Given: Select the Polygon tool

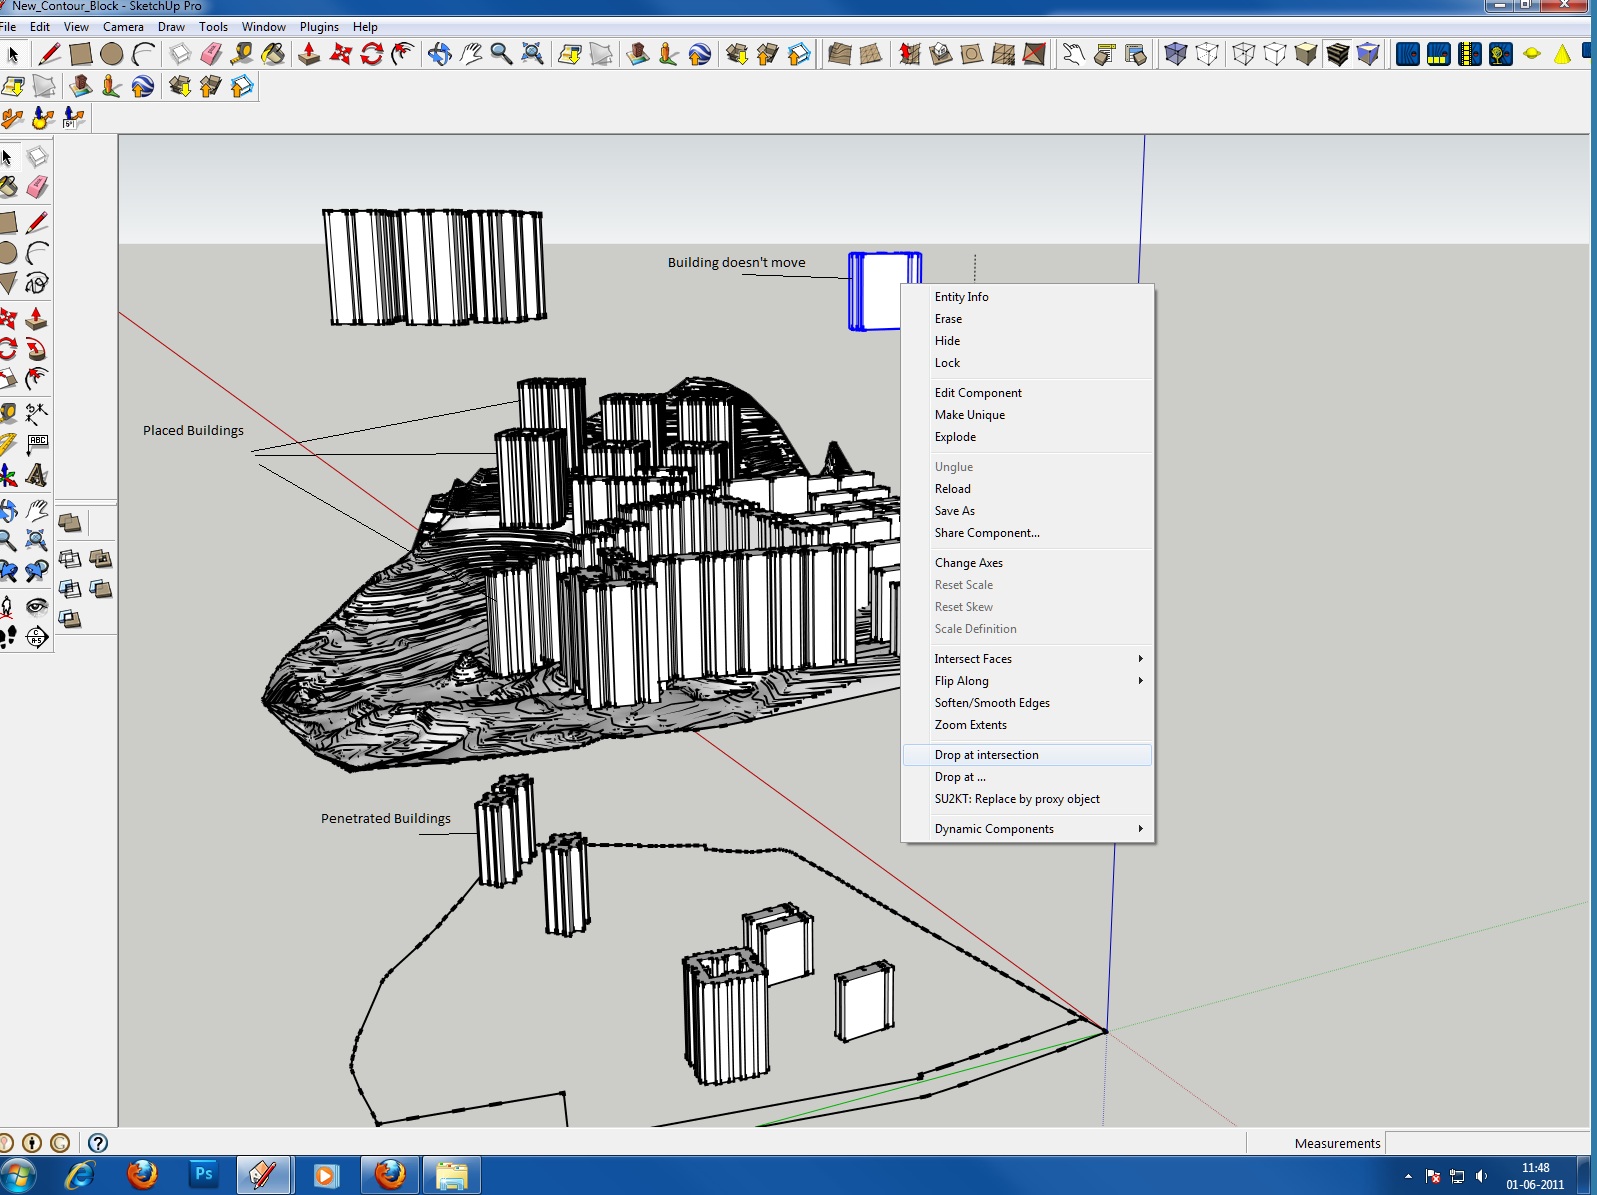Looking at the screenshot, I should [x=8, y=283].
